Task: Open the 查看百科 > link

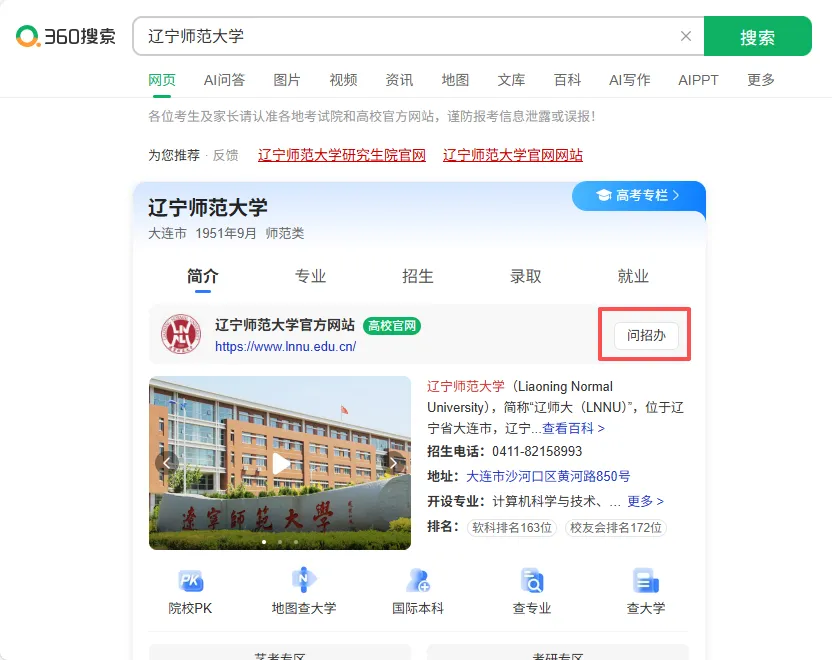Action: tap(574, 429)
